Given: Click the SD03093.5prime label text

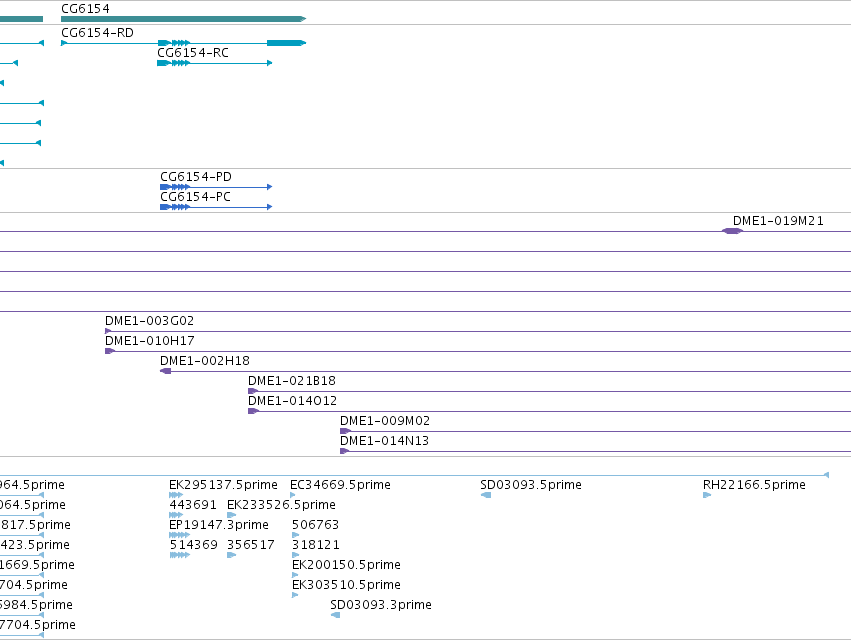Looking at the screenshot, I should click(x=531, y=485).
